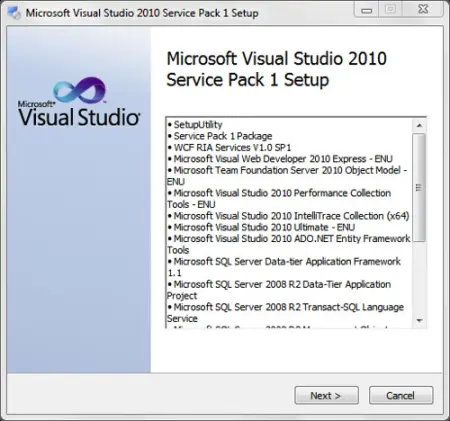Select Visual Studio 2010 Ultimate - ENU entry
Viewport: 450px width, 421px height.
point(261,227)
